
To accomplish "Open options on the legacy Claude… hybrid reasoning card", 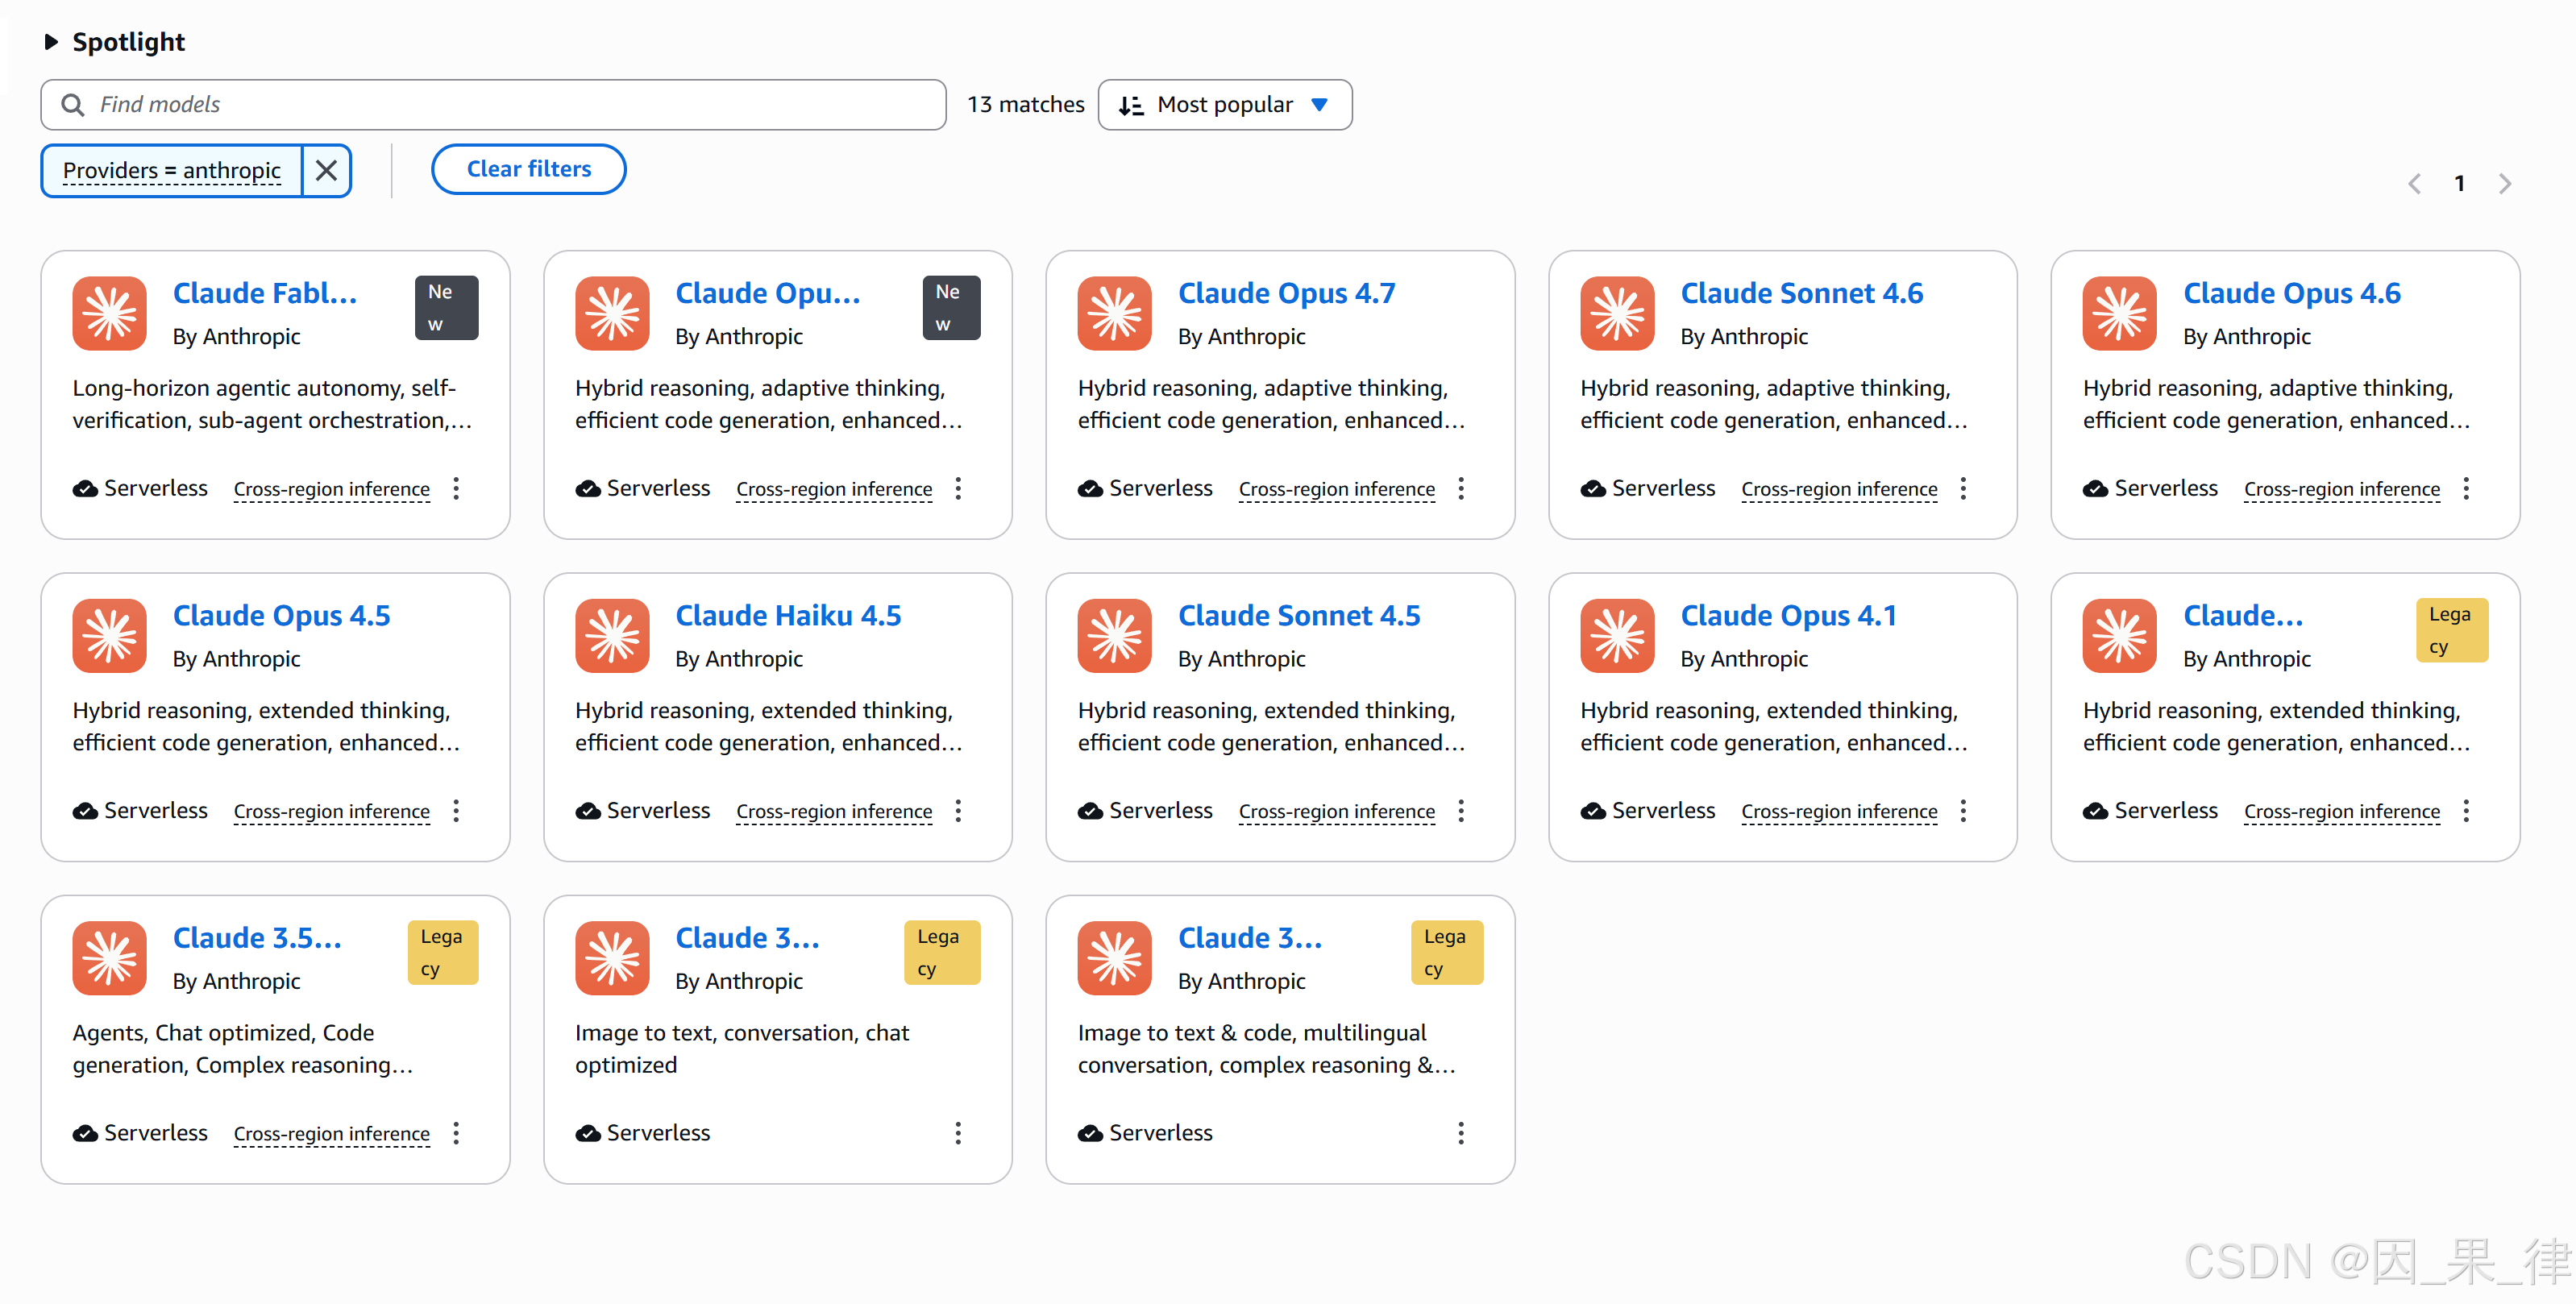I will point(2466,810).
